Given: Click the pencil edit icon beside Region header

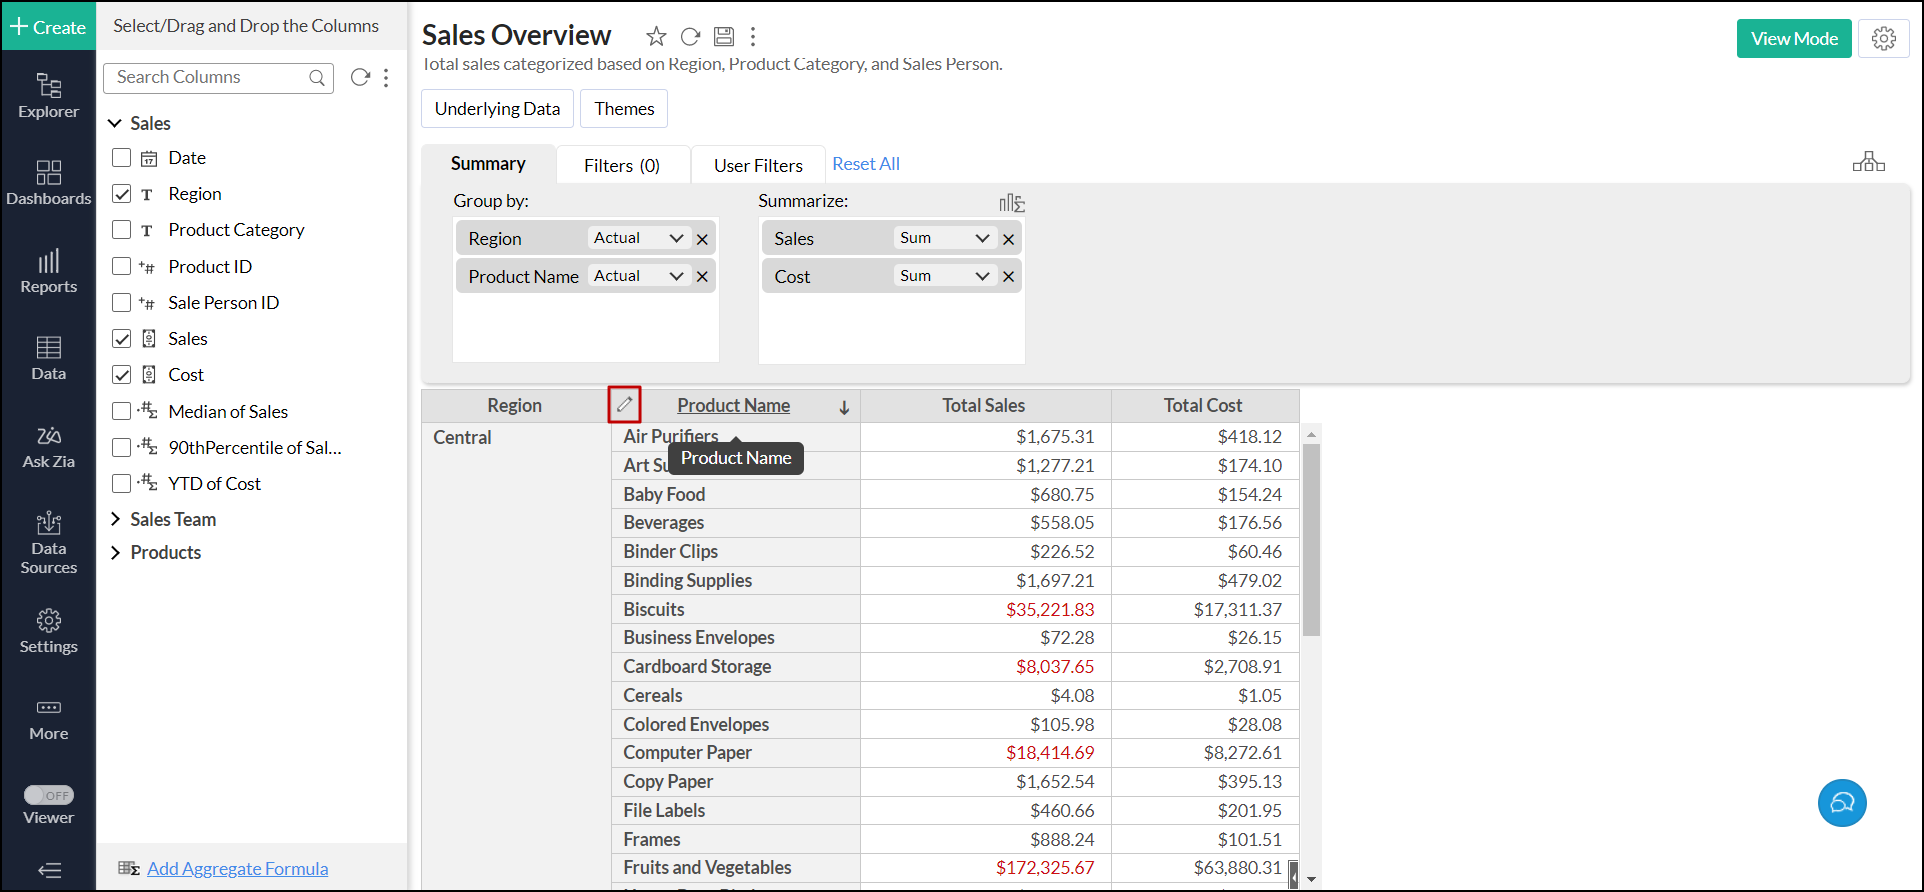Looking at the screenshot, I should click(624, 405).
